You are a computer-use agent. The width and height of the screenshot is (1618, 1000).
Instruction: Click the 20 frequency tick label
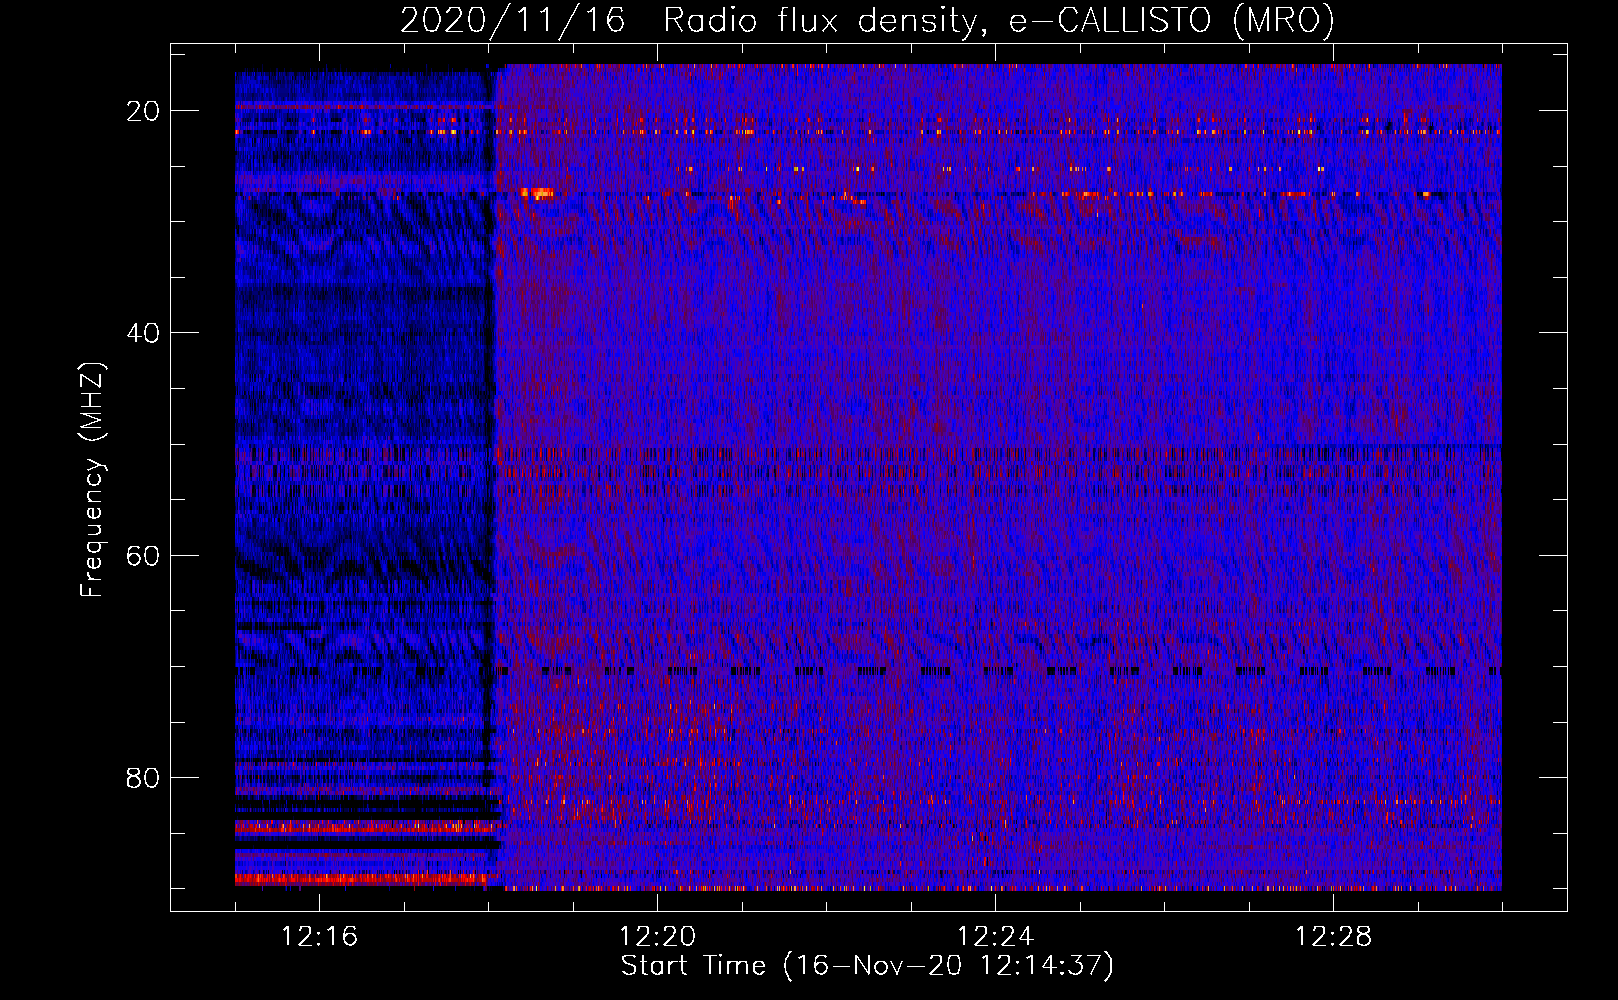pos(143,111)
